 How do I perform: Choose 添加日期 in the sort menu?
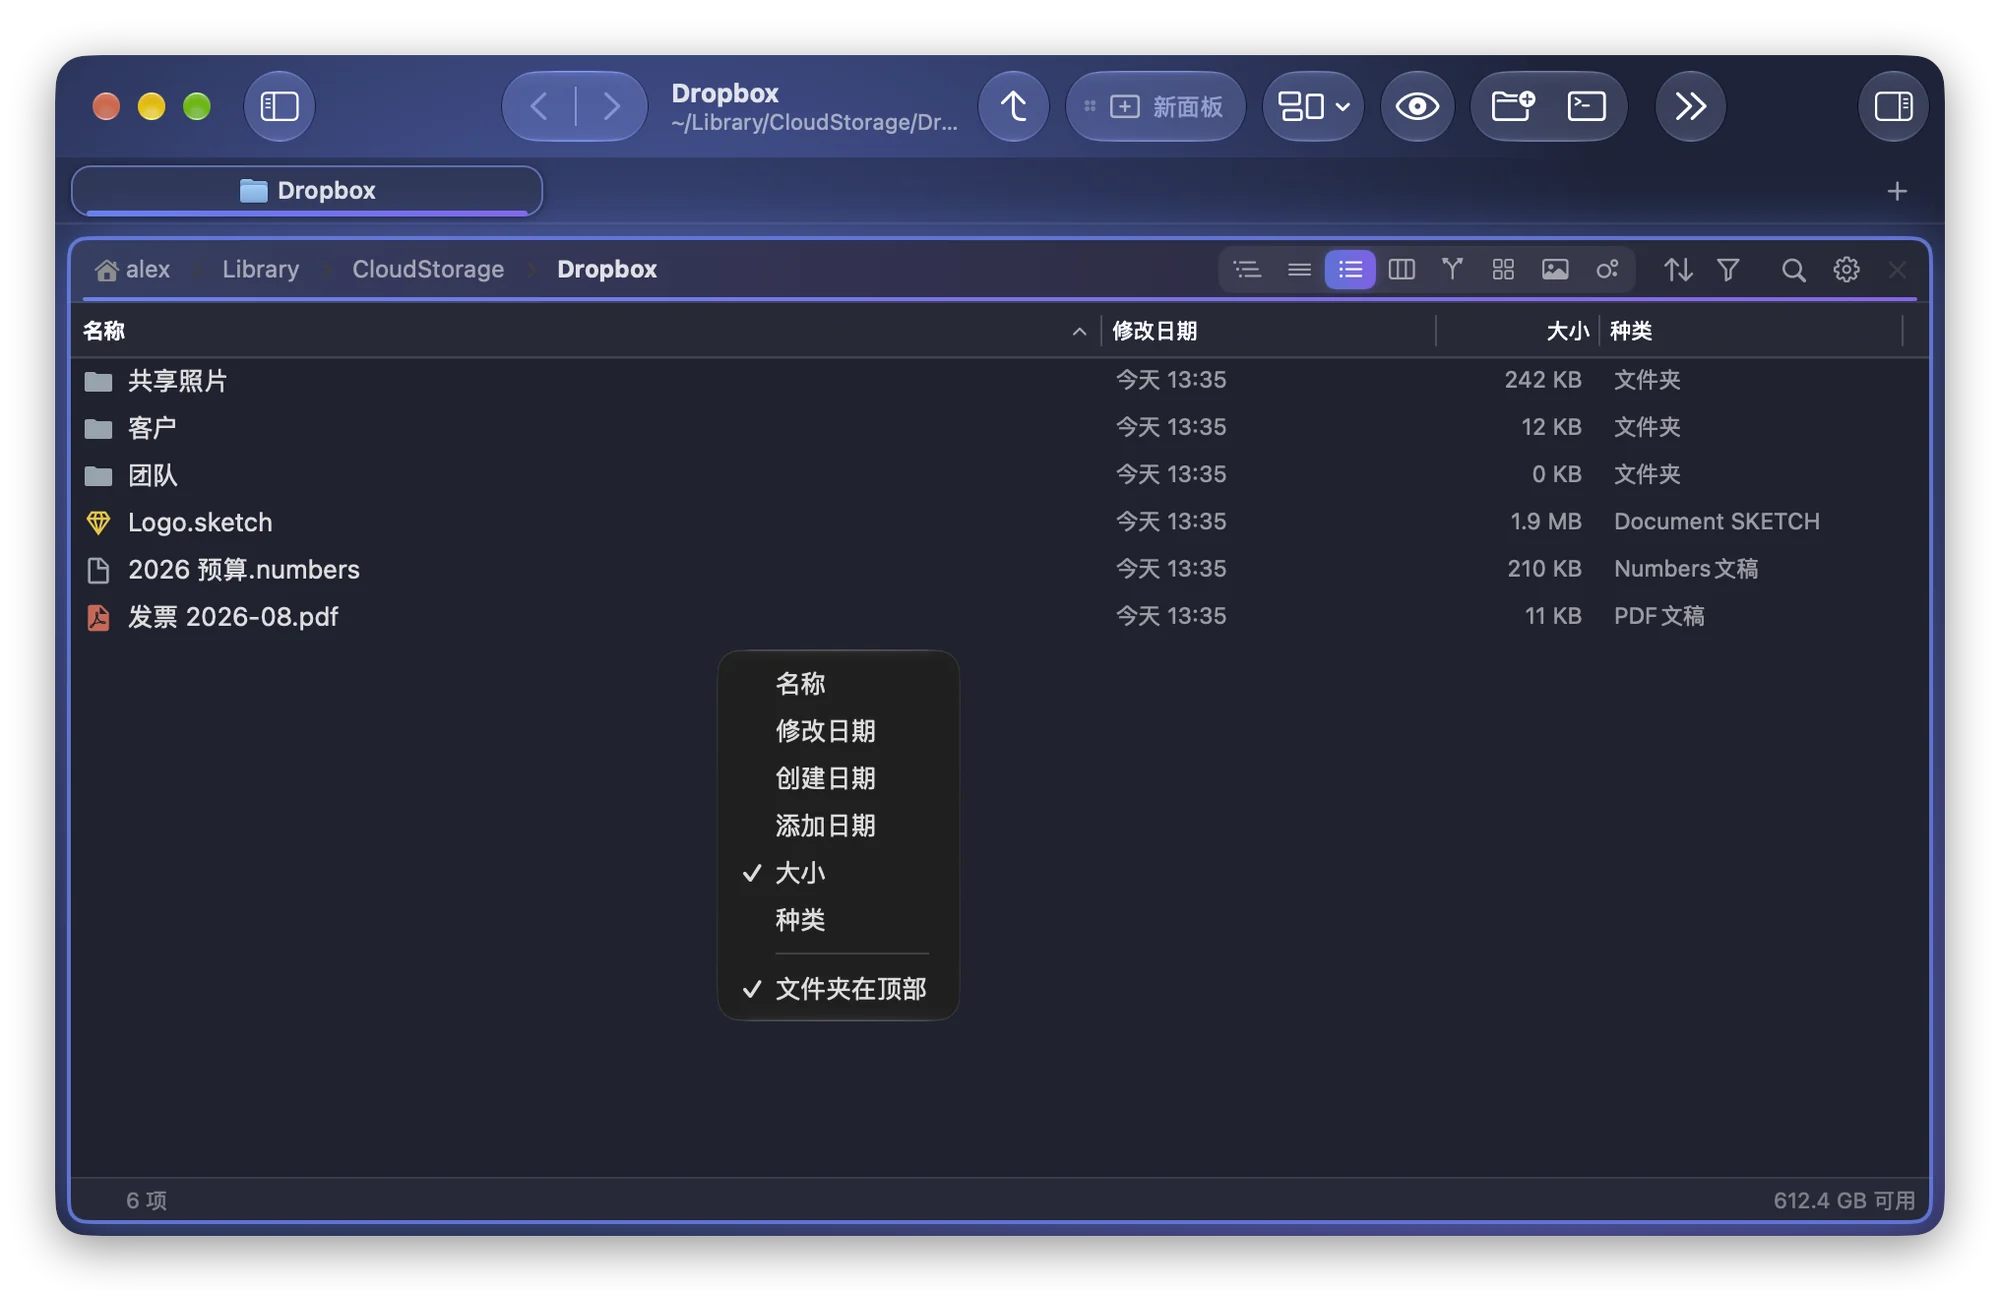(838, 826)
